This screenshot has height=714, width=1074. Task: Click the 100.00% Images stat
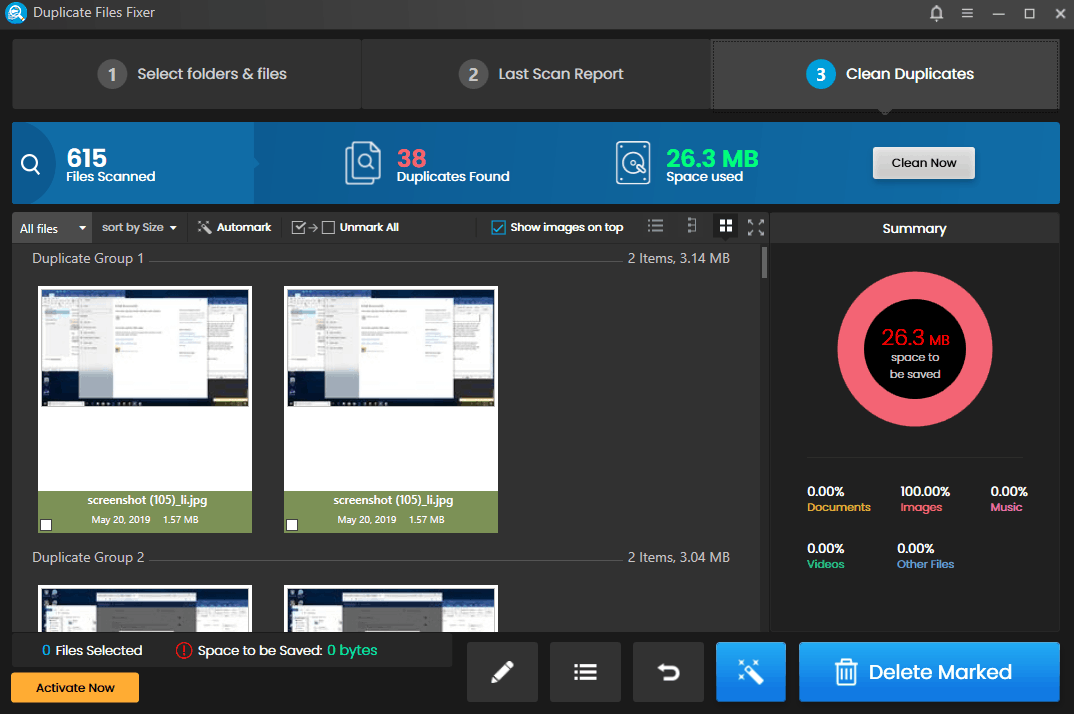(925, 499)
